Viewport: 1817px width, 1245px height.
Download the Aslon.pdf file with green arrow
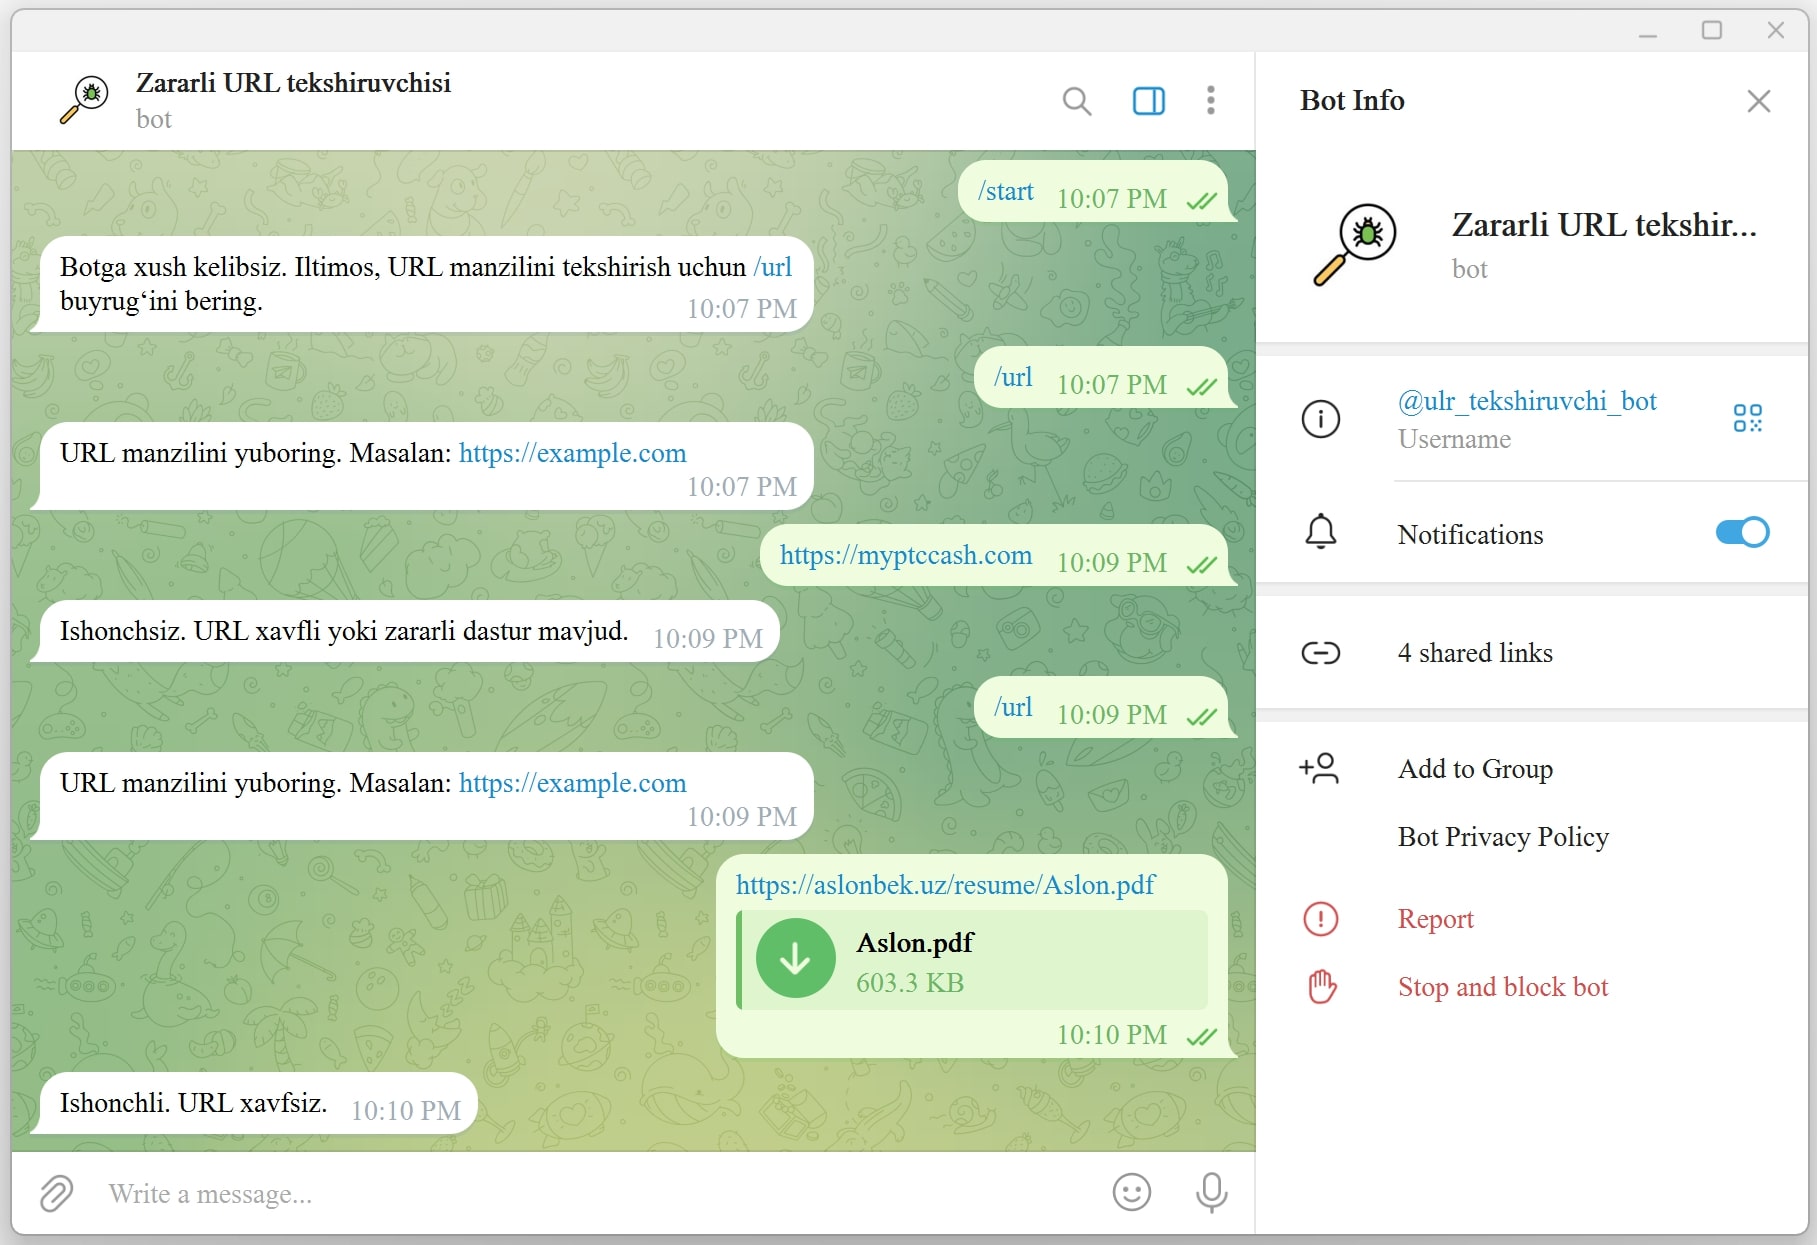coord(796,958)
